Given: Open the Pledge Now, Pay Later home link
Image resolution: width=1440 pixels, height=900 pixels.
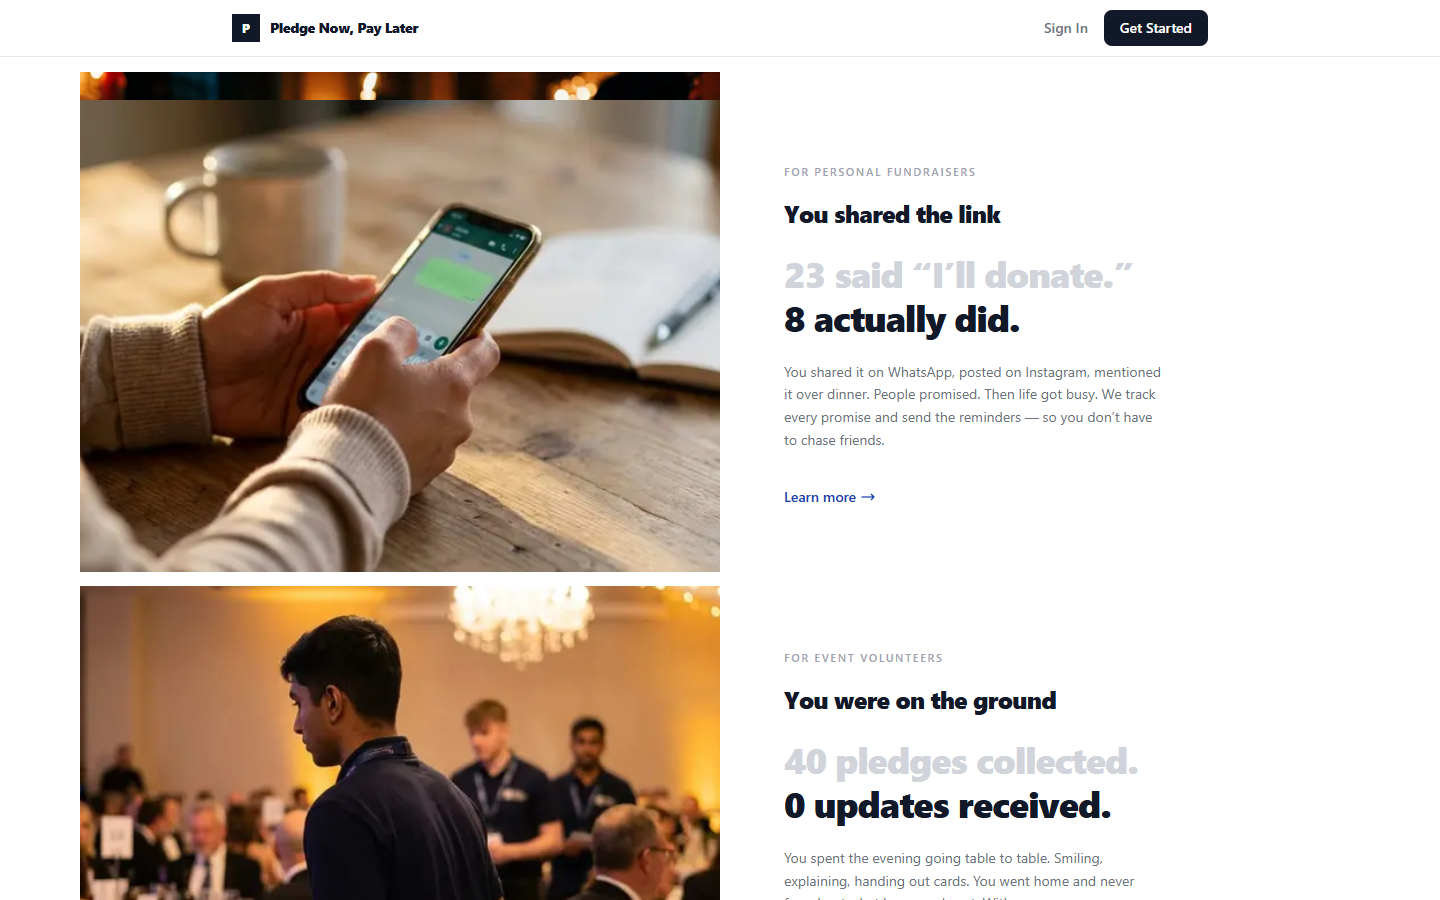Looking at the screenshot, I should (x=325, y=28).
